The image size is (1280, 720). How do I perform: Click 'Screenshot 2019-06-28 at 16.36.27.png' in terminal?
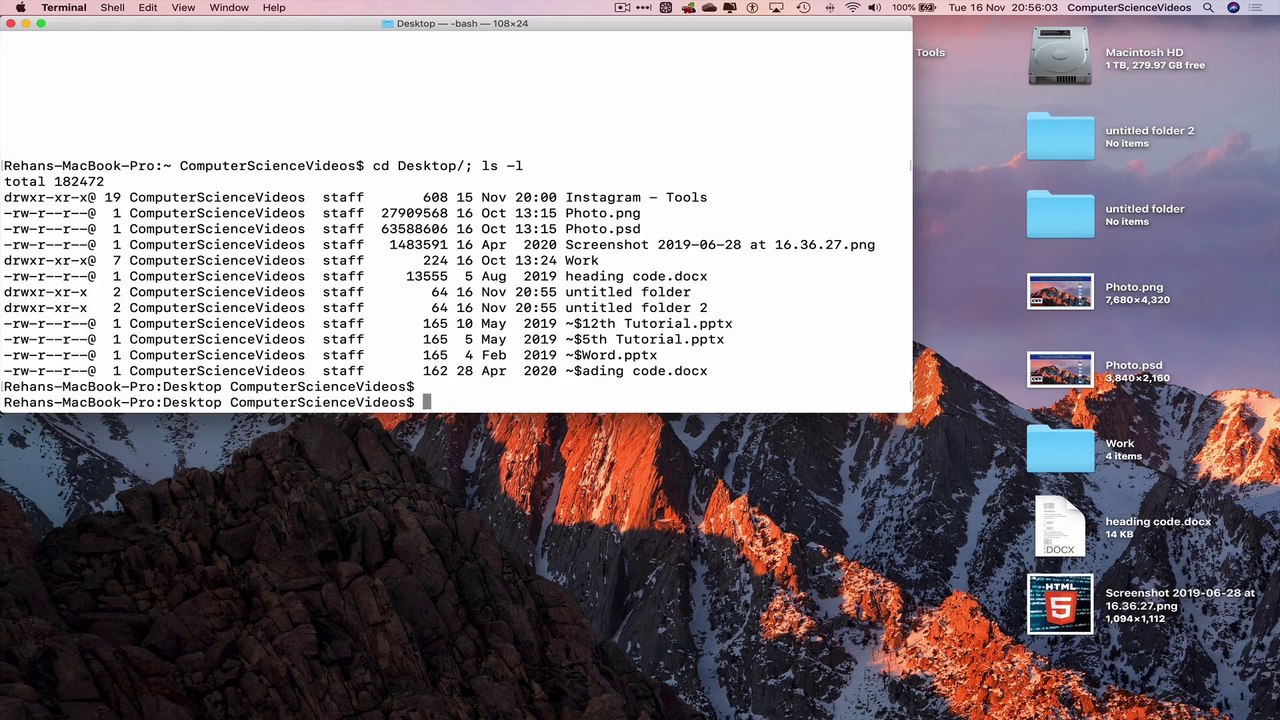coord(720,245)
